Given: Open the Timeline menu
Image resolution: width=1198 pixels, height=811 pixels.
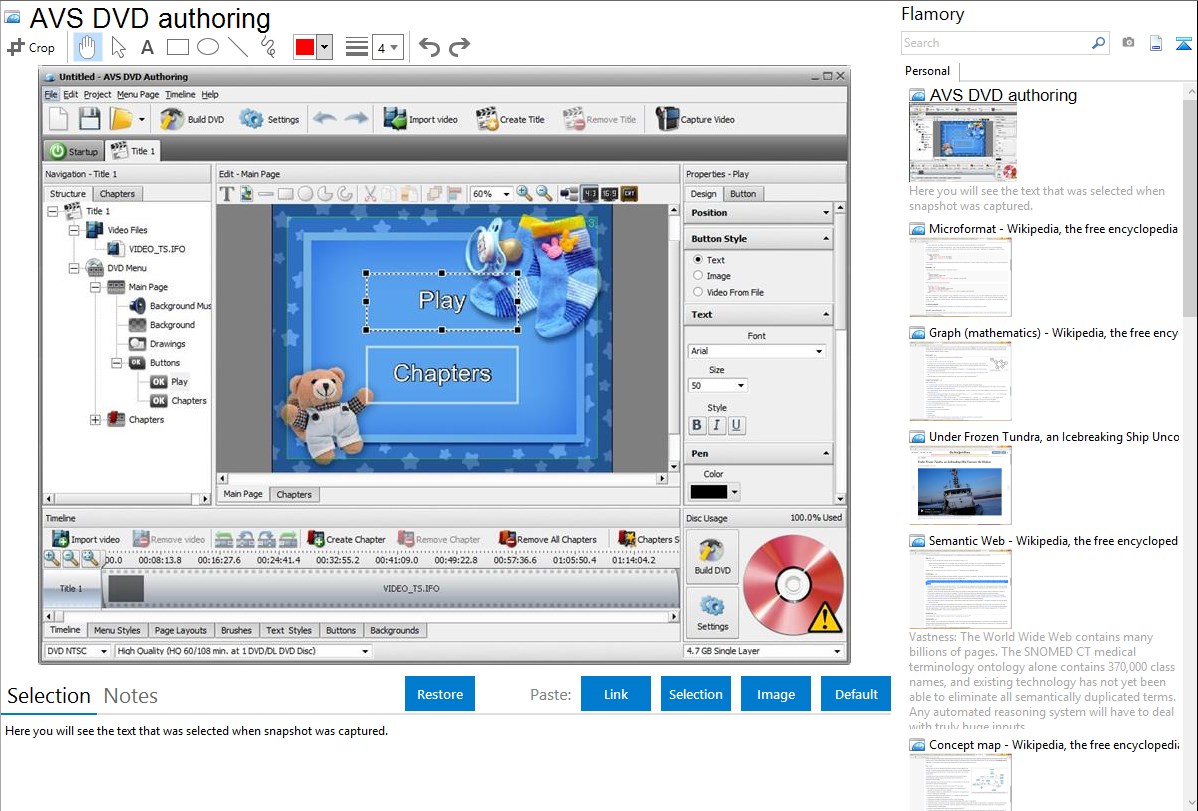Looking at the screenshot, I should pos(180,95).
